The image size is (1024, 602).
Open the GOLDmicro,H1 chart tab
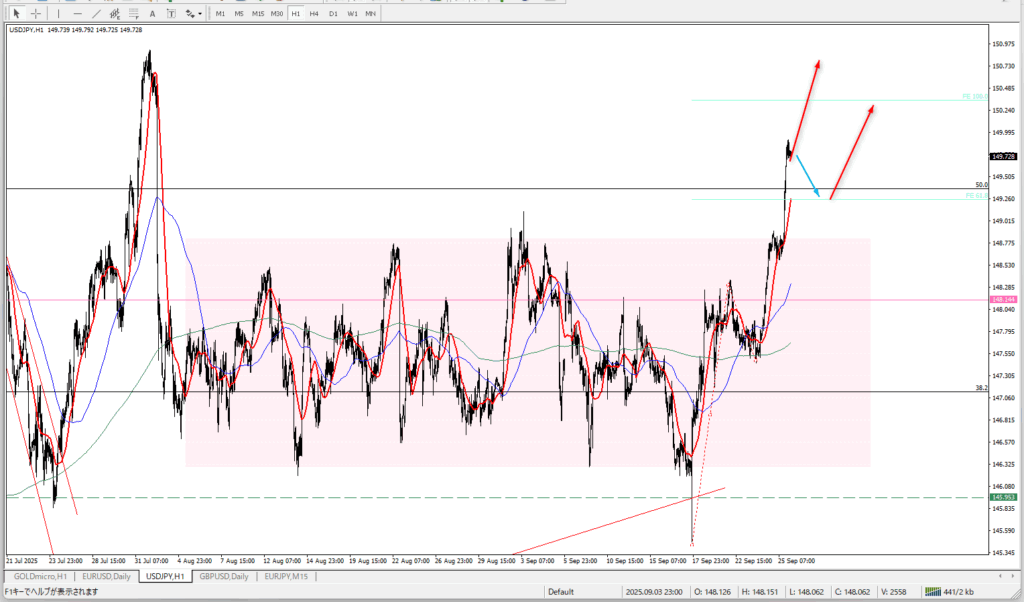point(40,577)
